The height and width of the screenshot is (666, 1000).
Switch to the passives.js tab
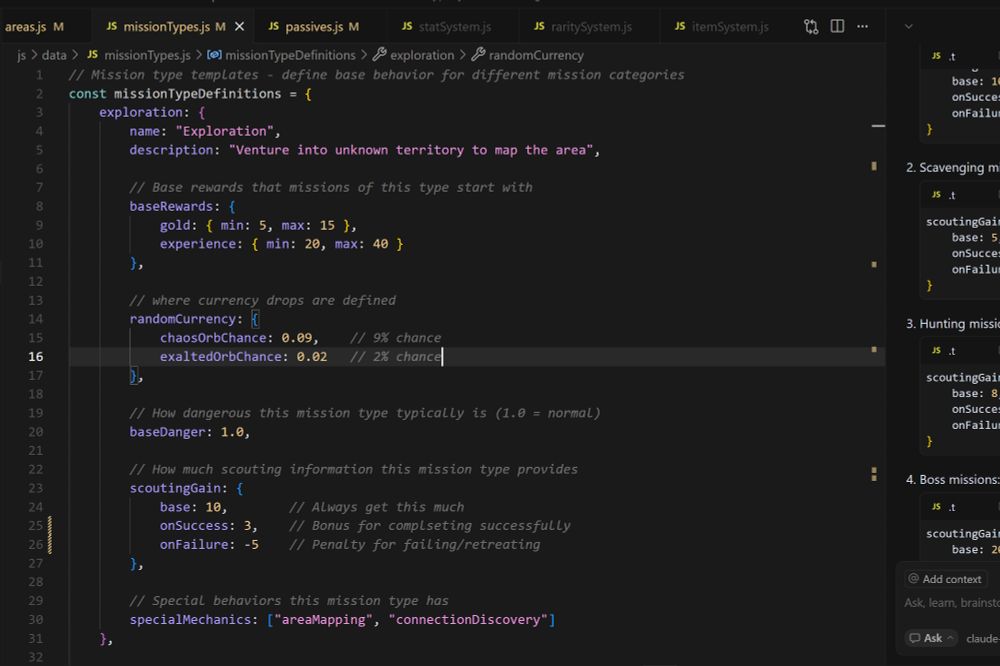[314, 27]
